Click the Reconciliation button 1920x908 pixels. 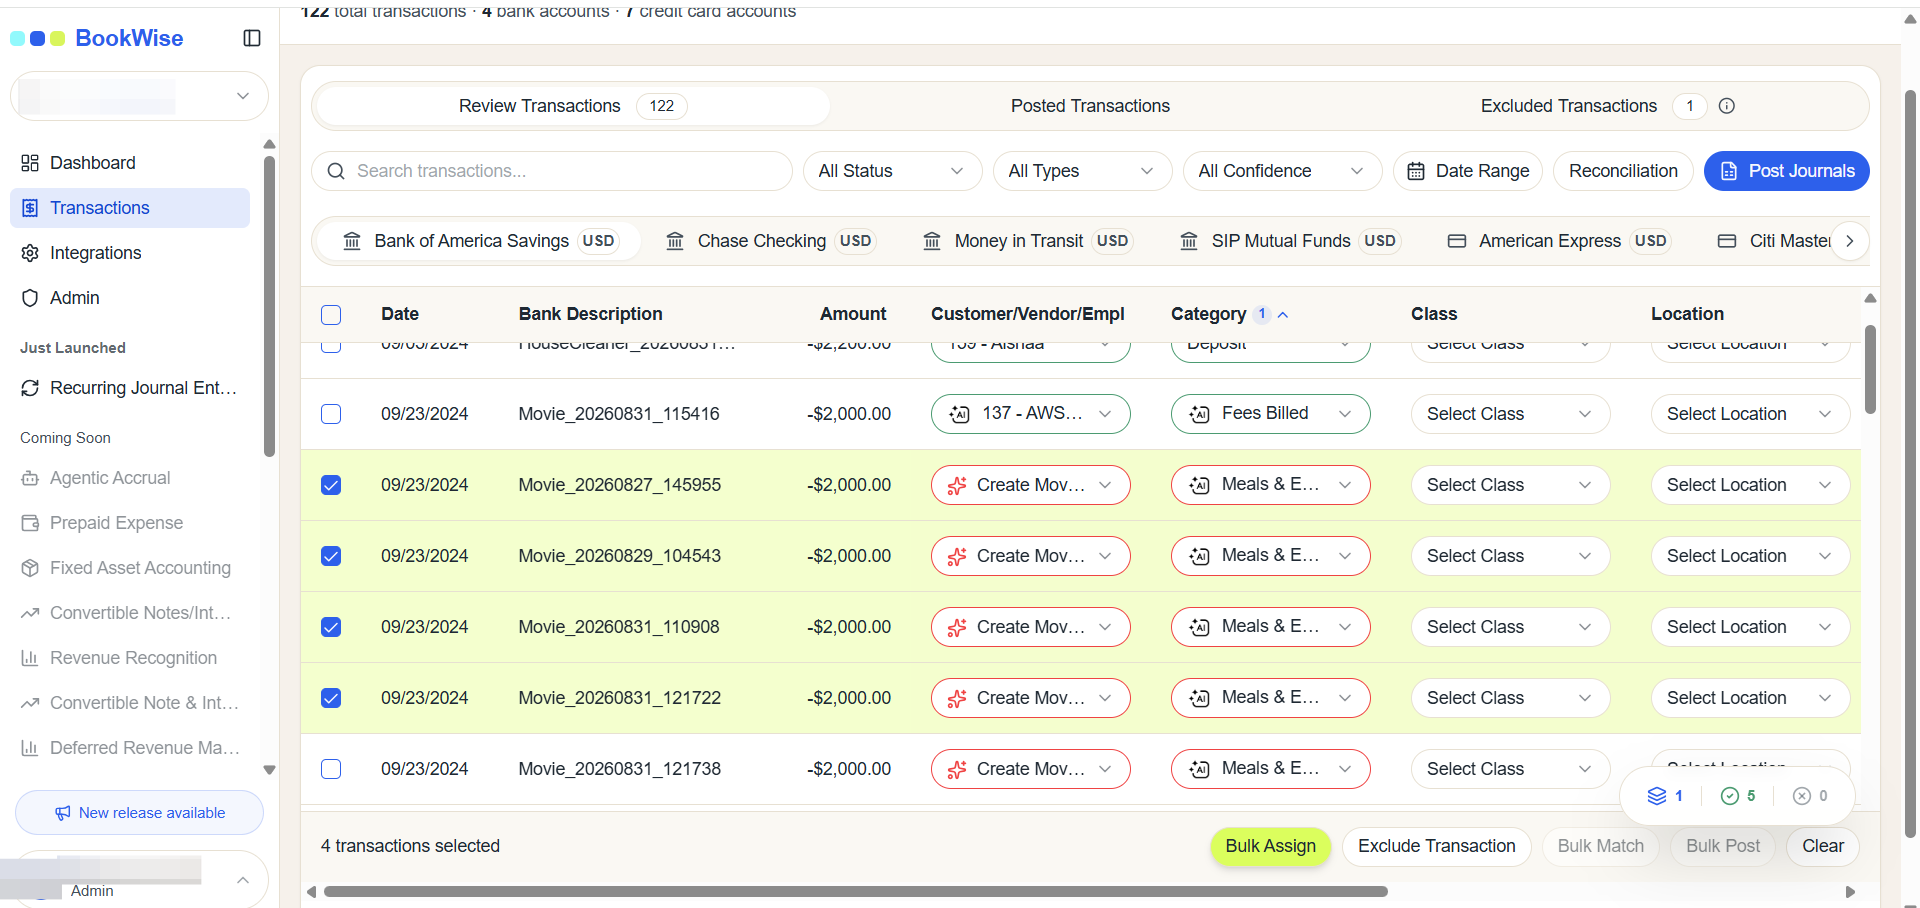(1623, 171)
